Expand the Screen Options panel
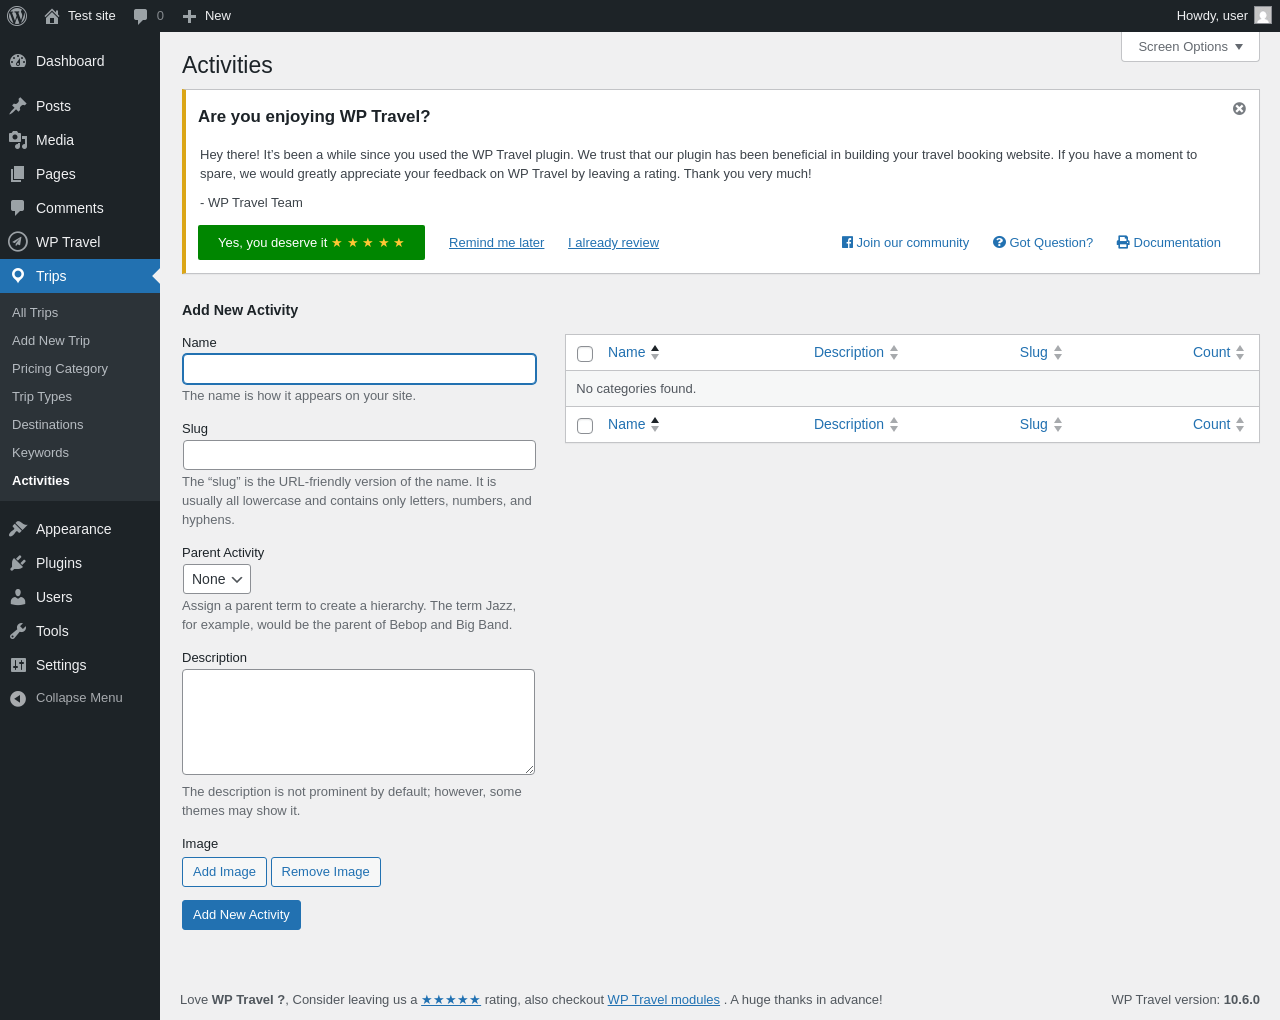The width and height of the screenshot is (1280, 1020). (x=1190, y=47)
